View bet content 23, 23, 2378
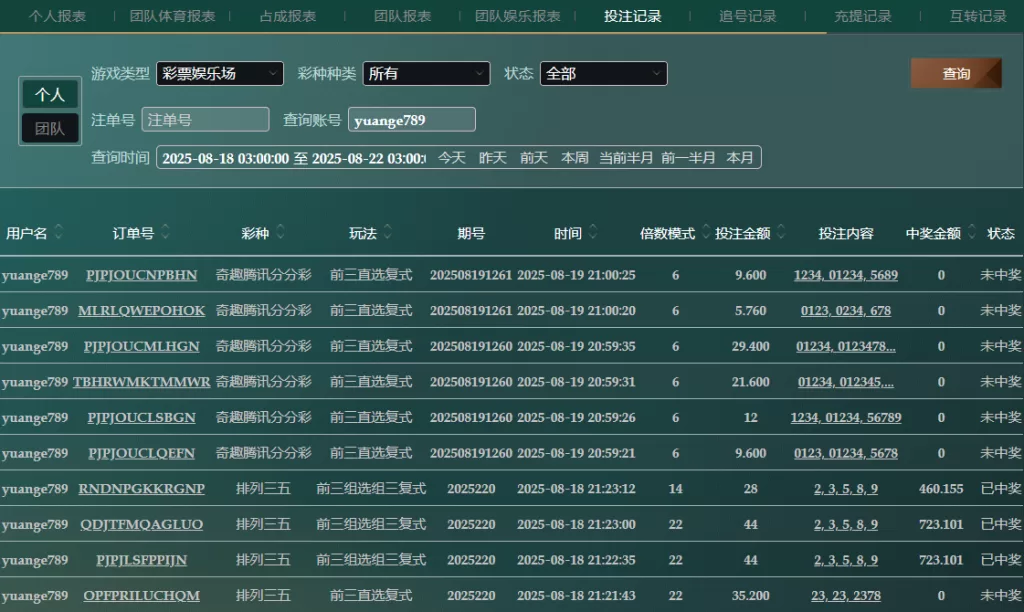Screen dimensions: 1024x612 [x=846, y=596]
